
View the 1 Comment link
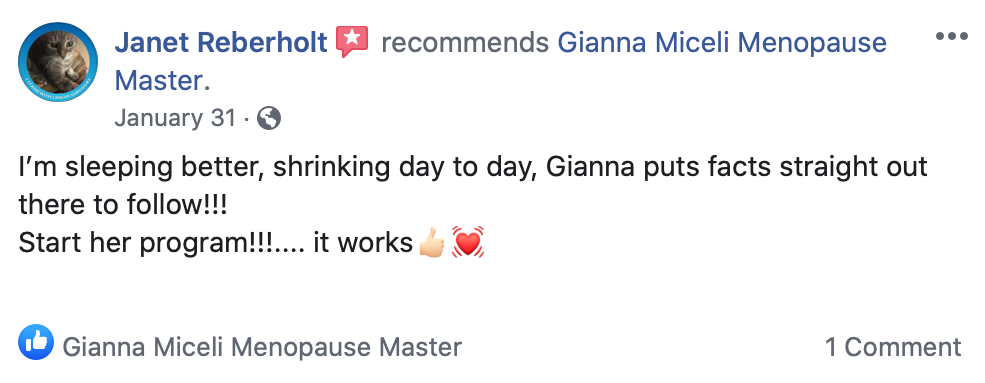tap(893, 347)
